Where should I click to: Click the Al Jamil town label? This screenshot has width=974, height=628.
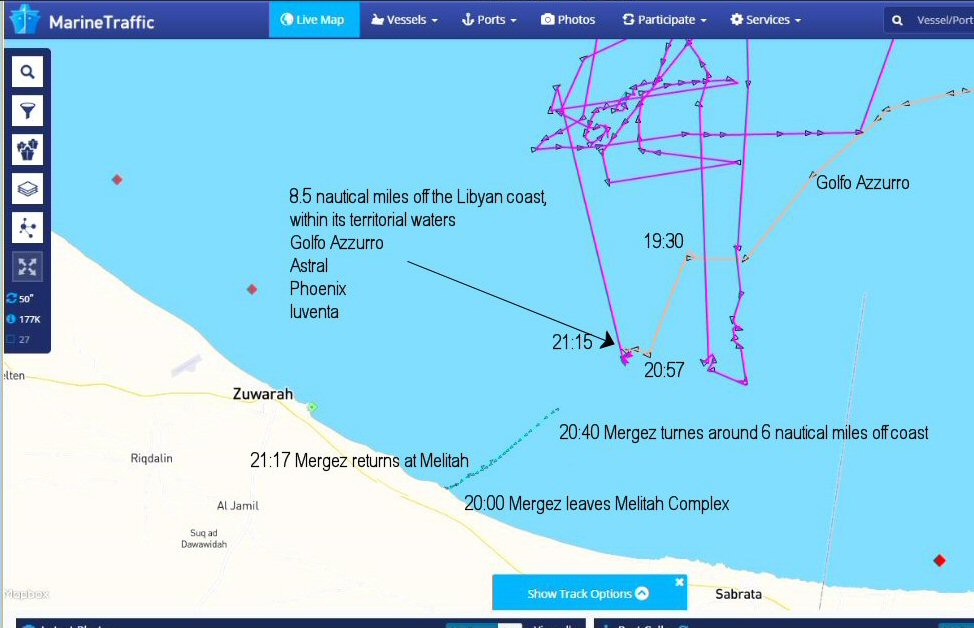coord(237,506)
